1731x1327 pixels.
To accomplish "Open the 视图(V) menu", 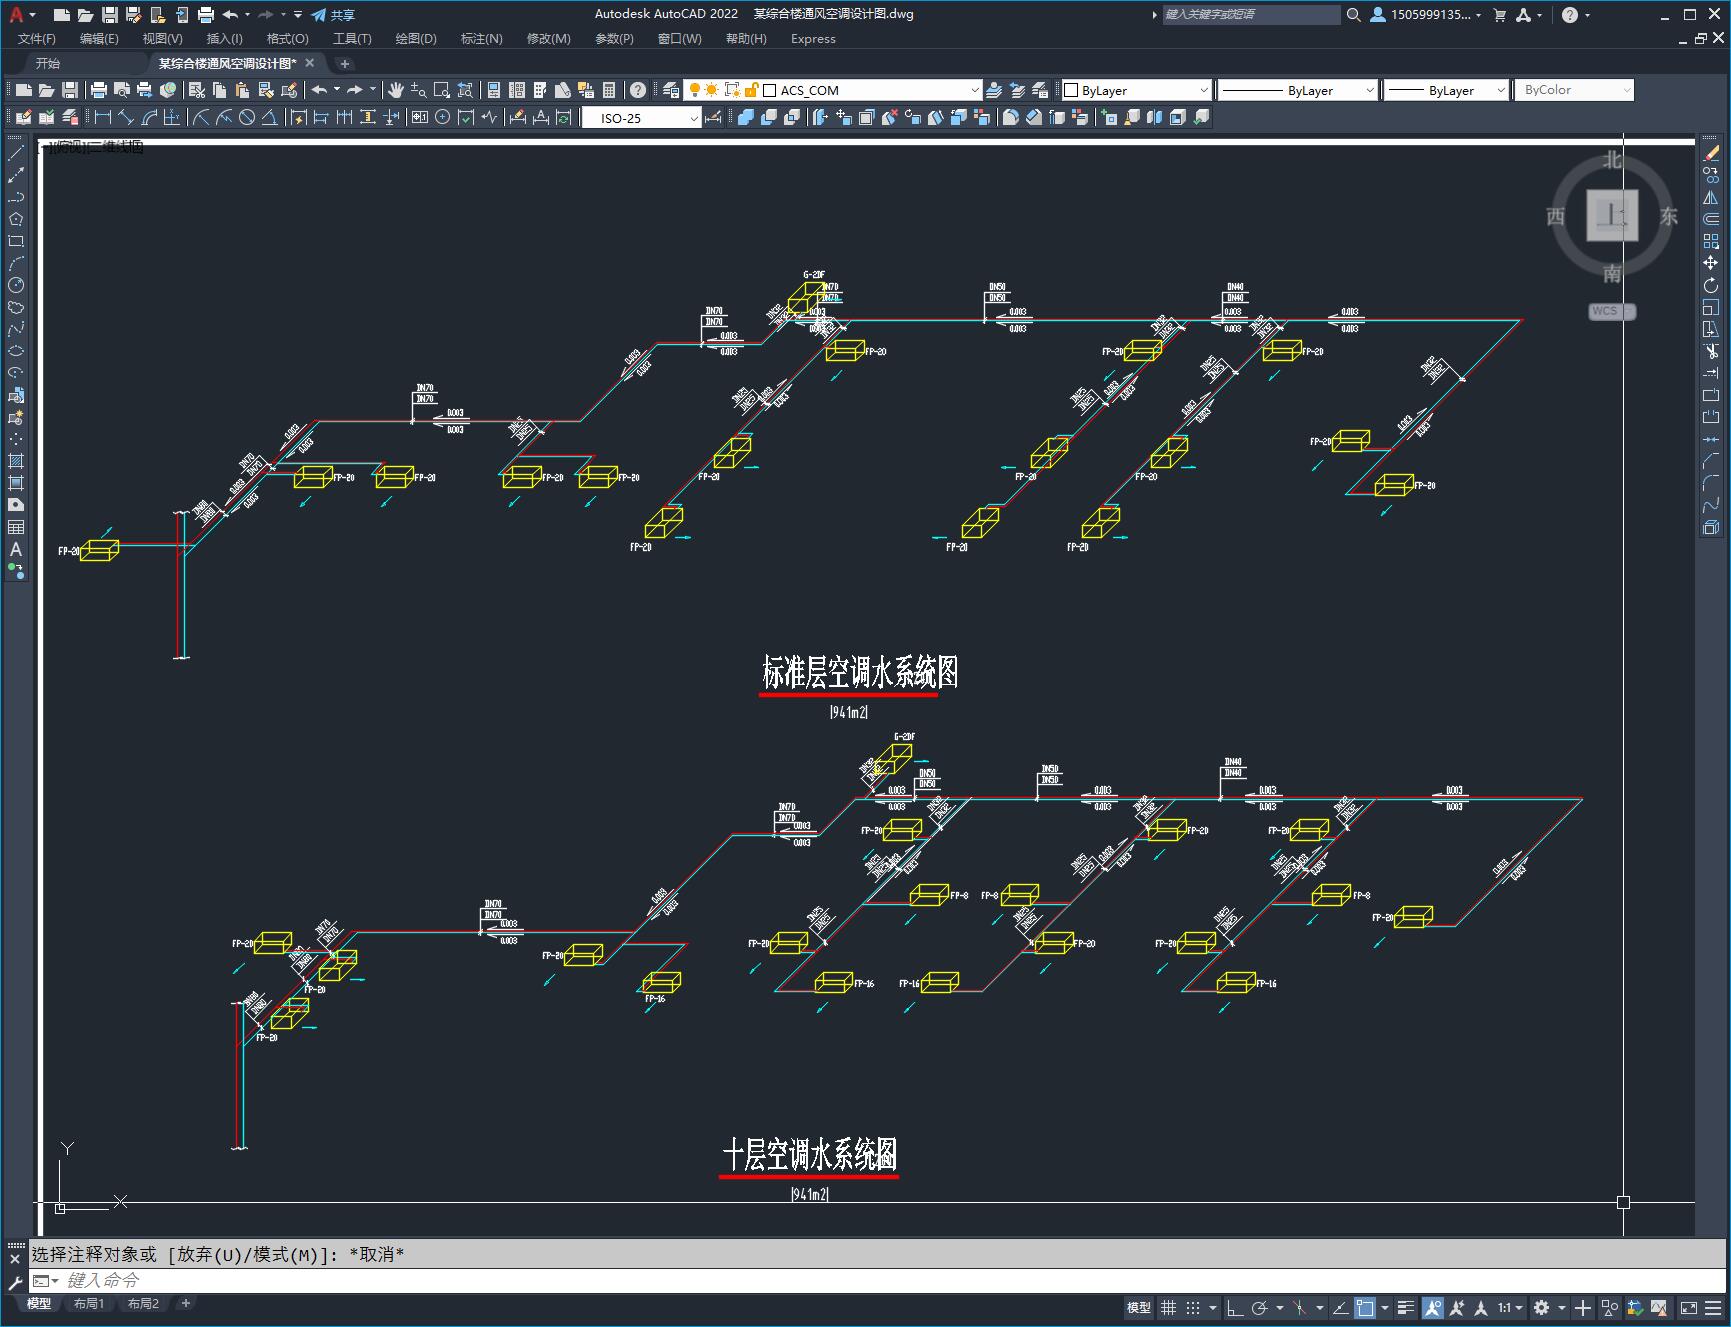I will click(162, 38).
